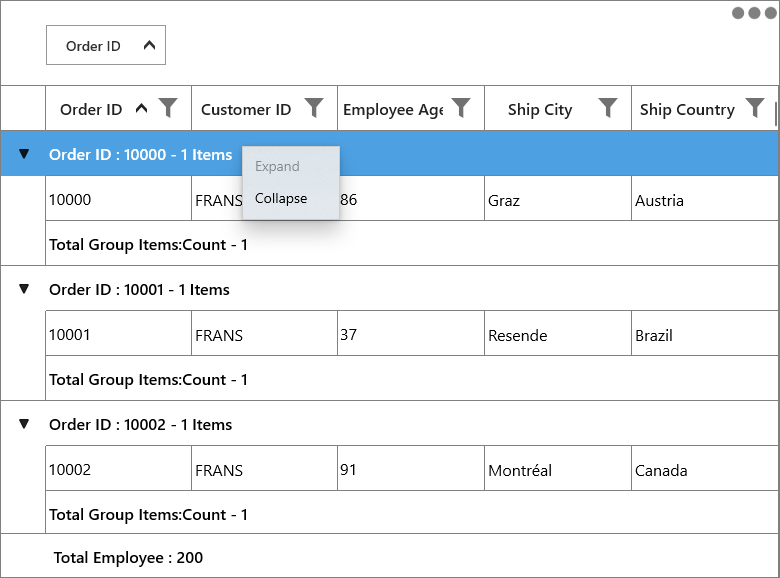Open filter for Employee Age column
Screen dimensions: 780x578
click(461, 107)
